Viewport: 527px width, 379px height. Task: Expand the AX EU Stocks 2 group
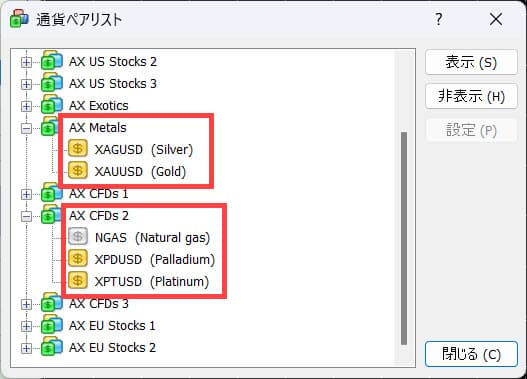point(26,348)
